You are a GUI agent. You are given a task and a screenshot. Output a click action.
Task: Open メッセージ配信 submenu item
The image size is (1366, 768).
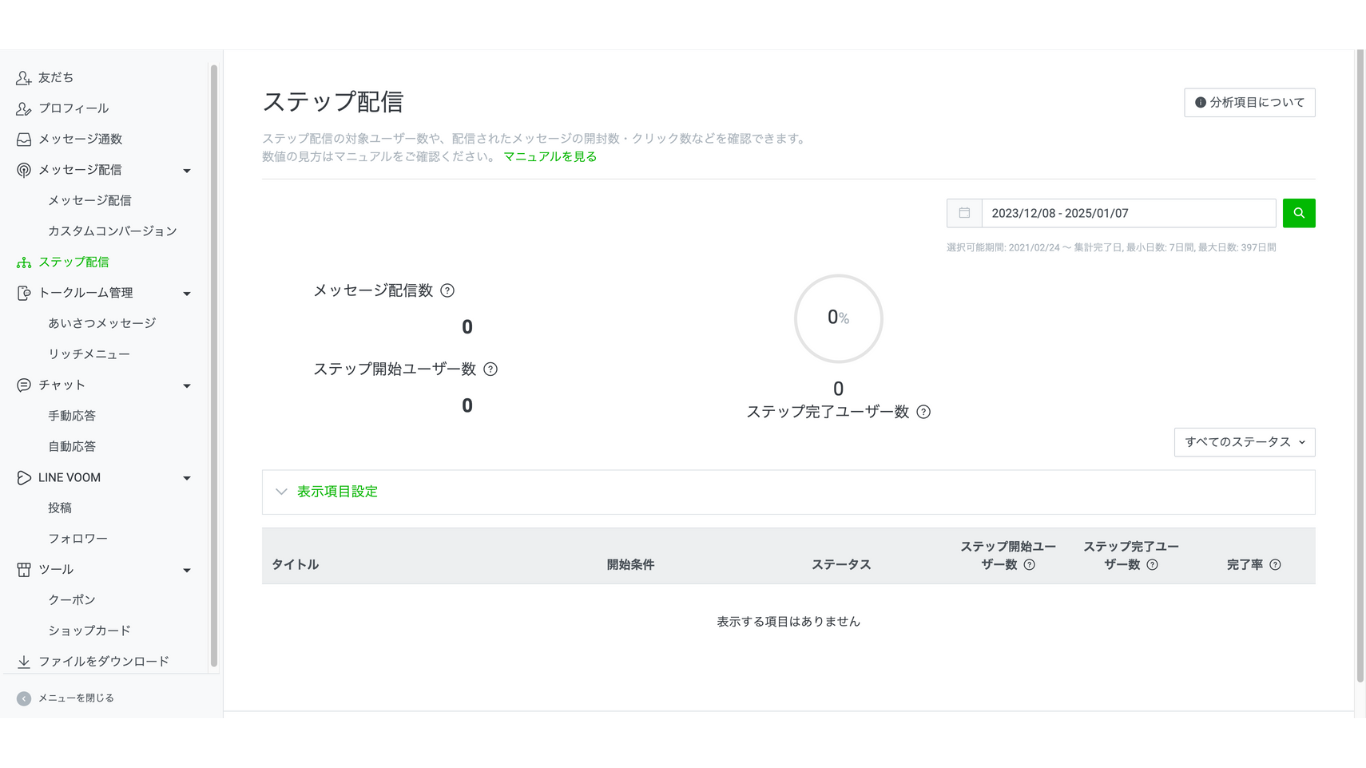(x=90, y=201)
